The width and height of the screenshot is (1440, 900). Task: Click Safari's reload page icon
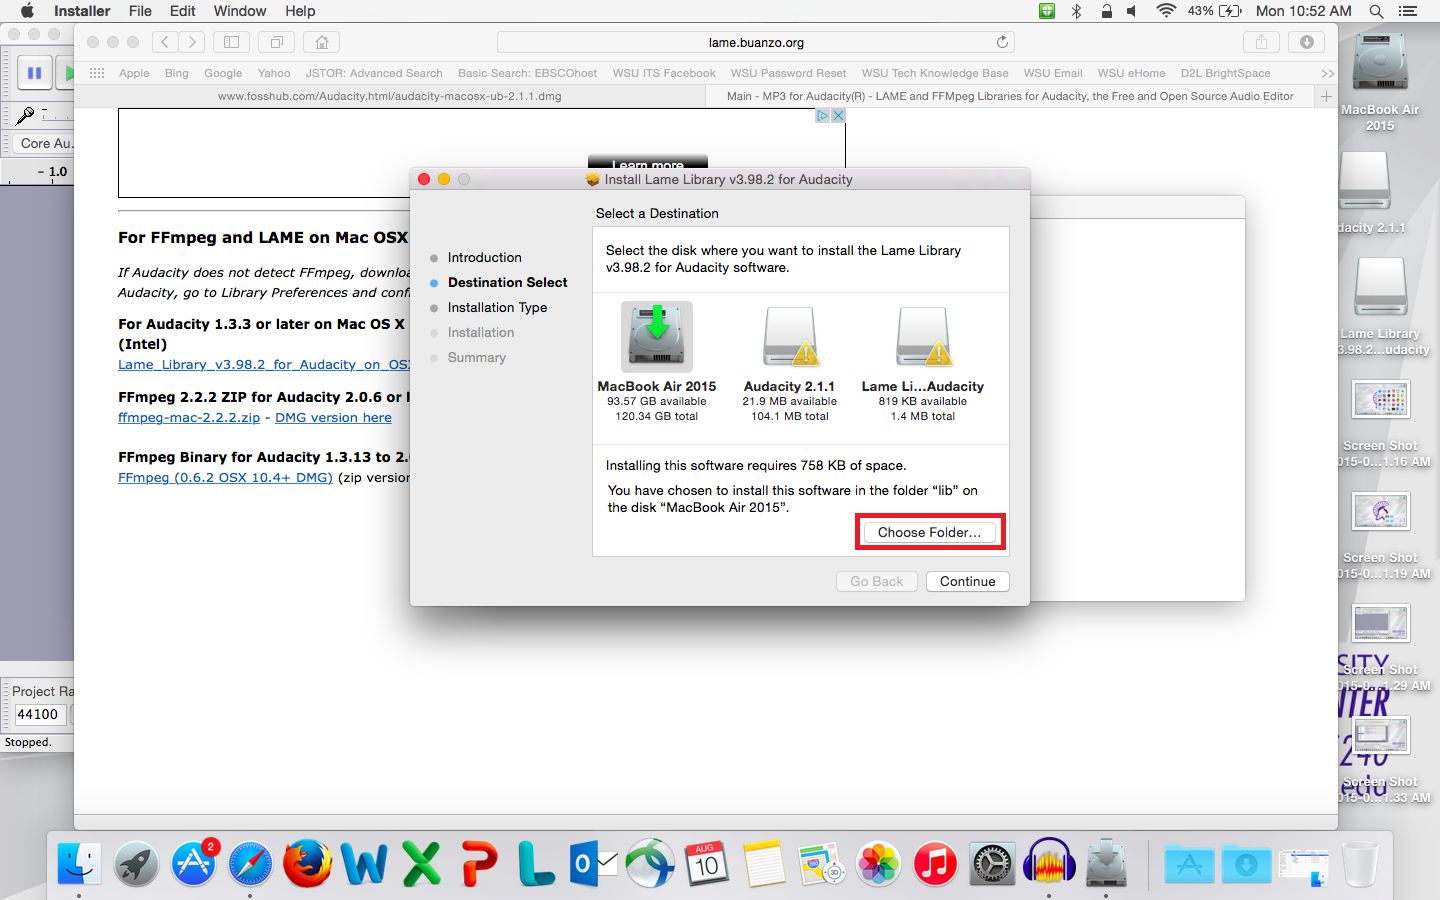pos(1002,42)
